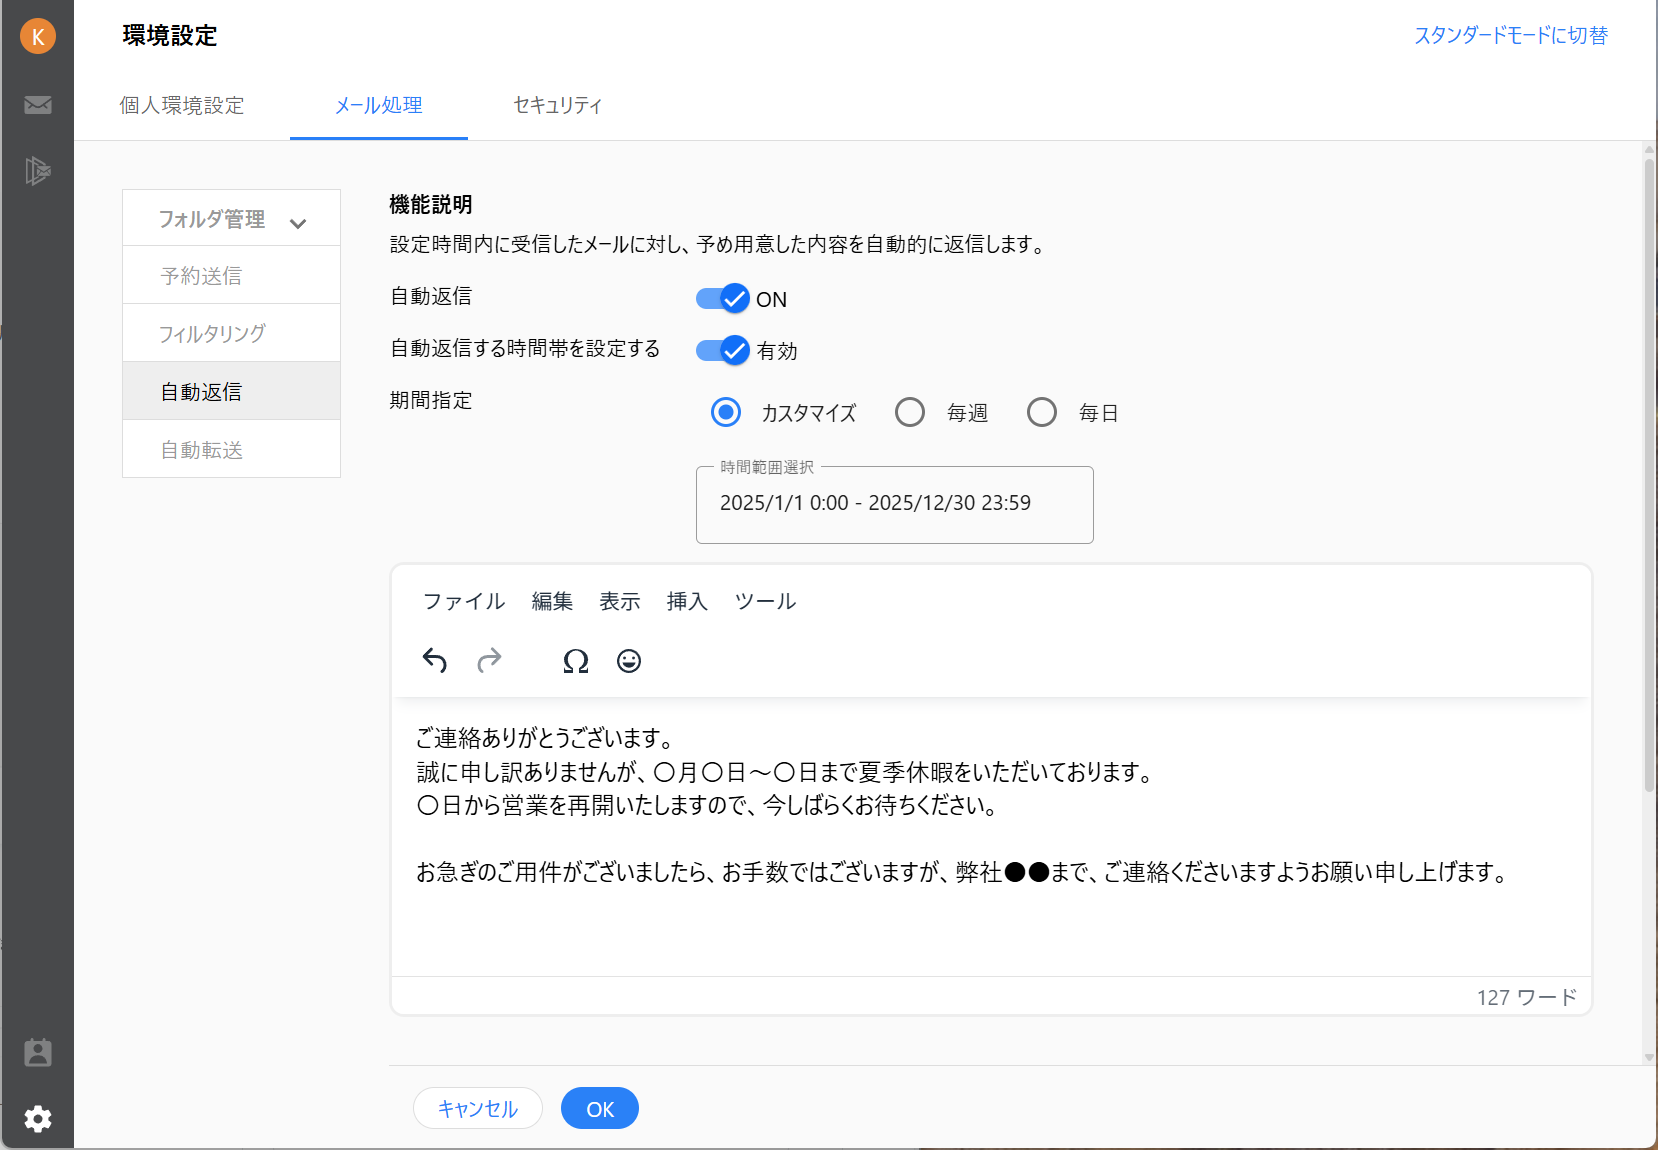The width and height of the screenshot is (1658, 1151).
Task: Click the 時間範囲選択 date range field
Action: point(895,504)
